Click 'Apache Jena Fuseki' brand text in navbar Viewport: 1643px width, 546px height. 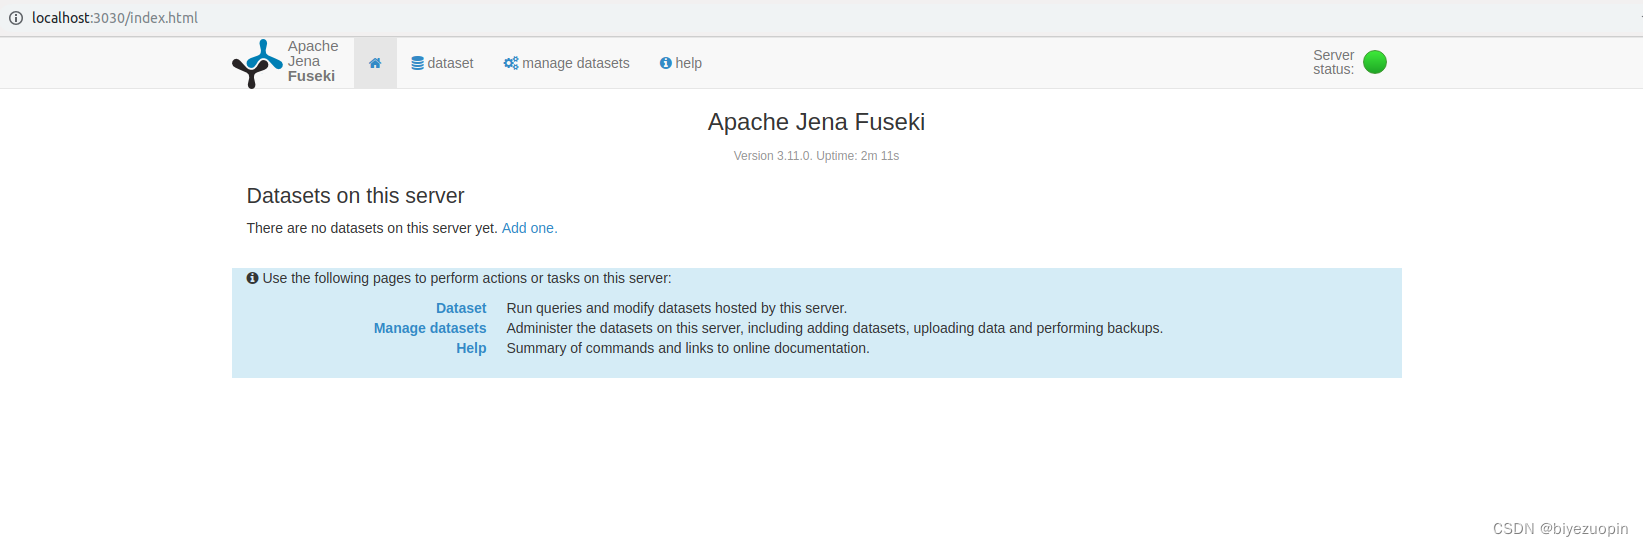313,61
